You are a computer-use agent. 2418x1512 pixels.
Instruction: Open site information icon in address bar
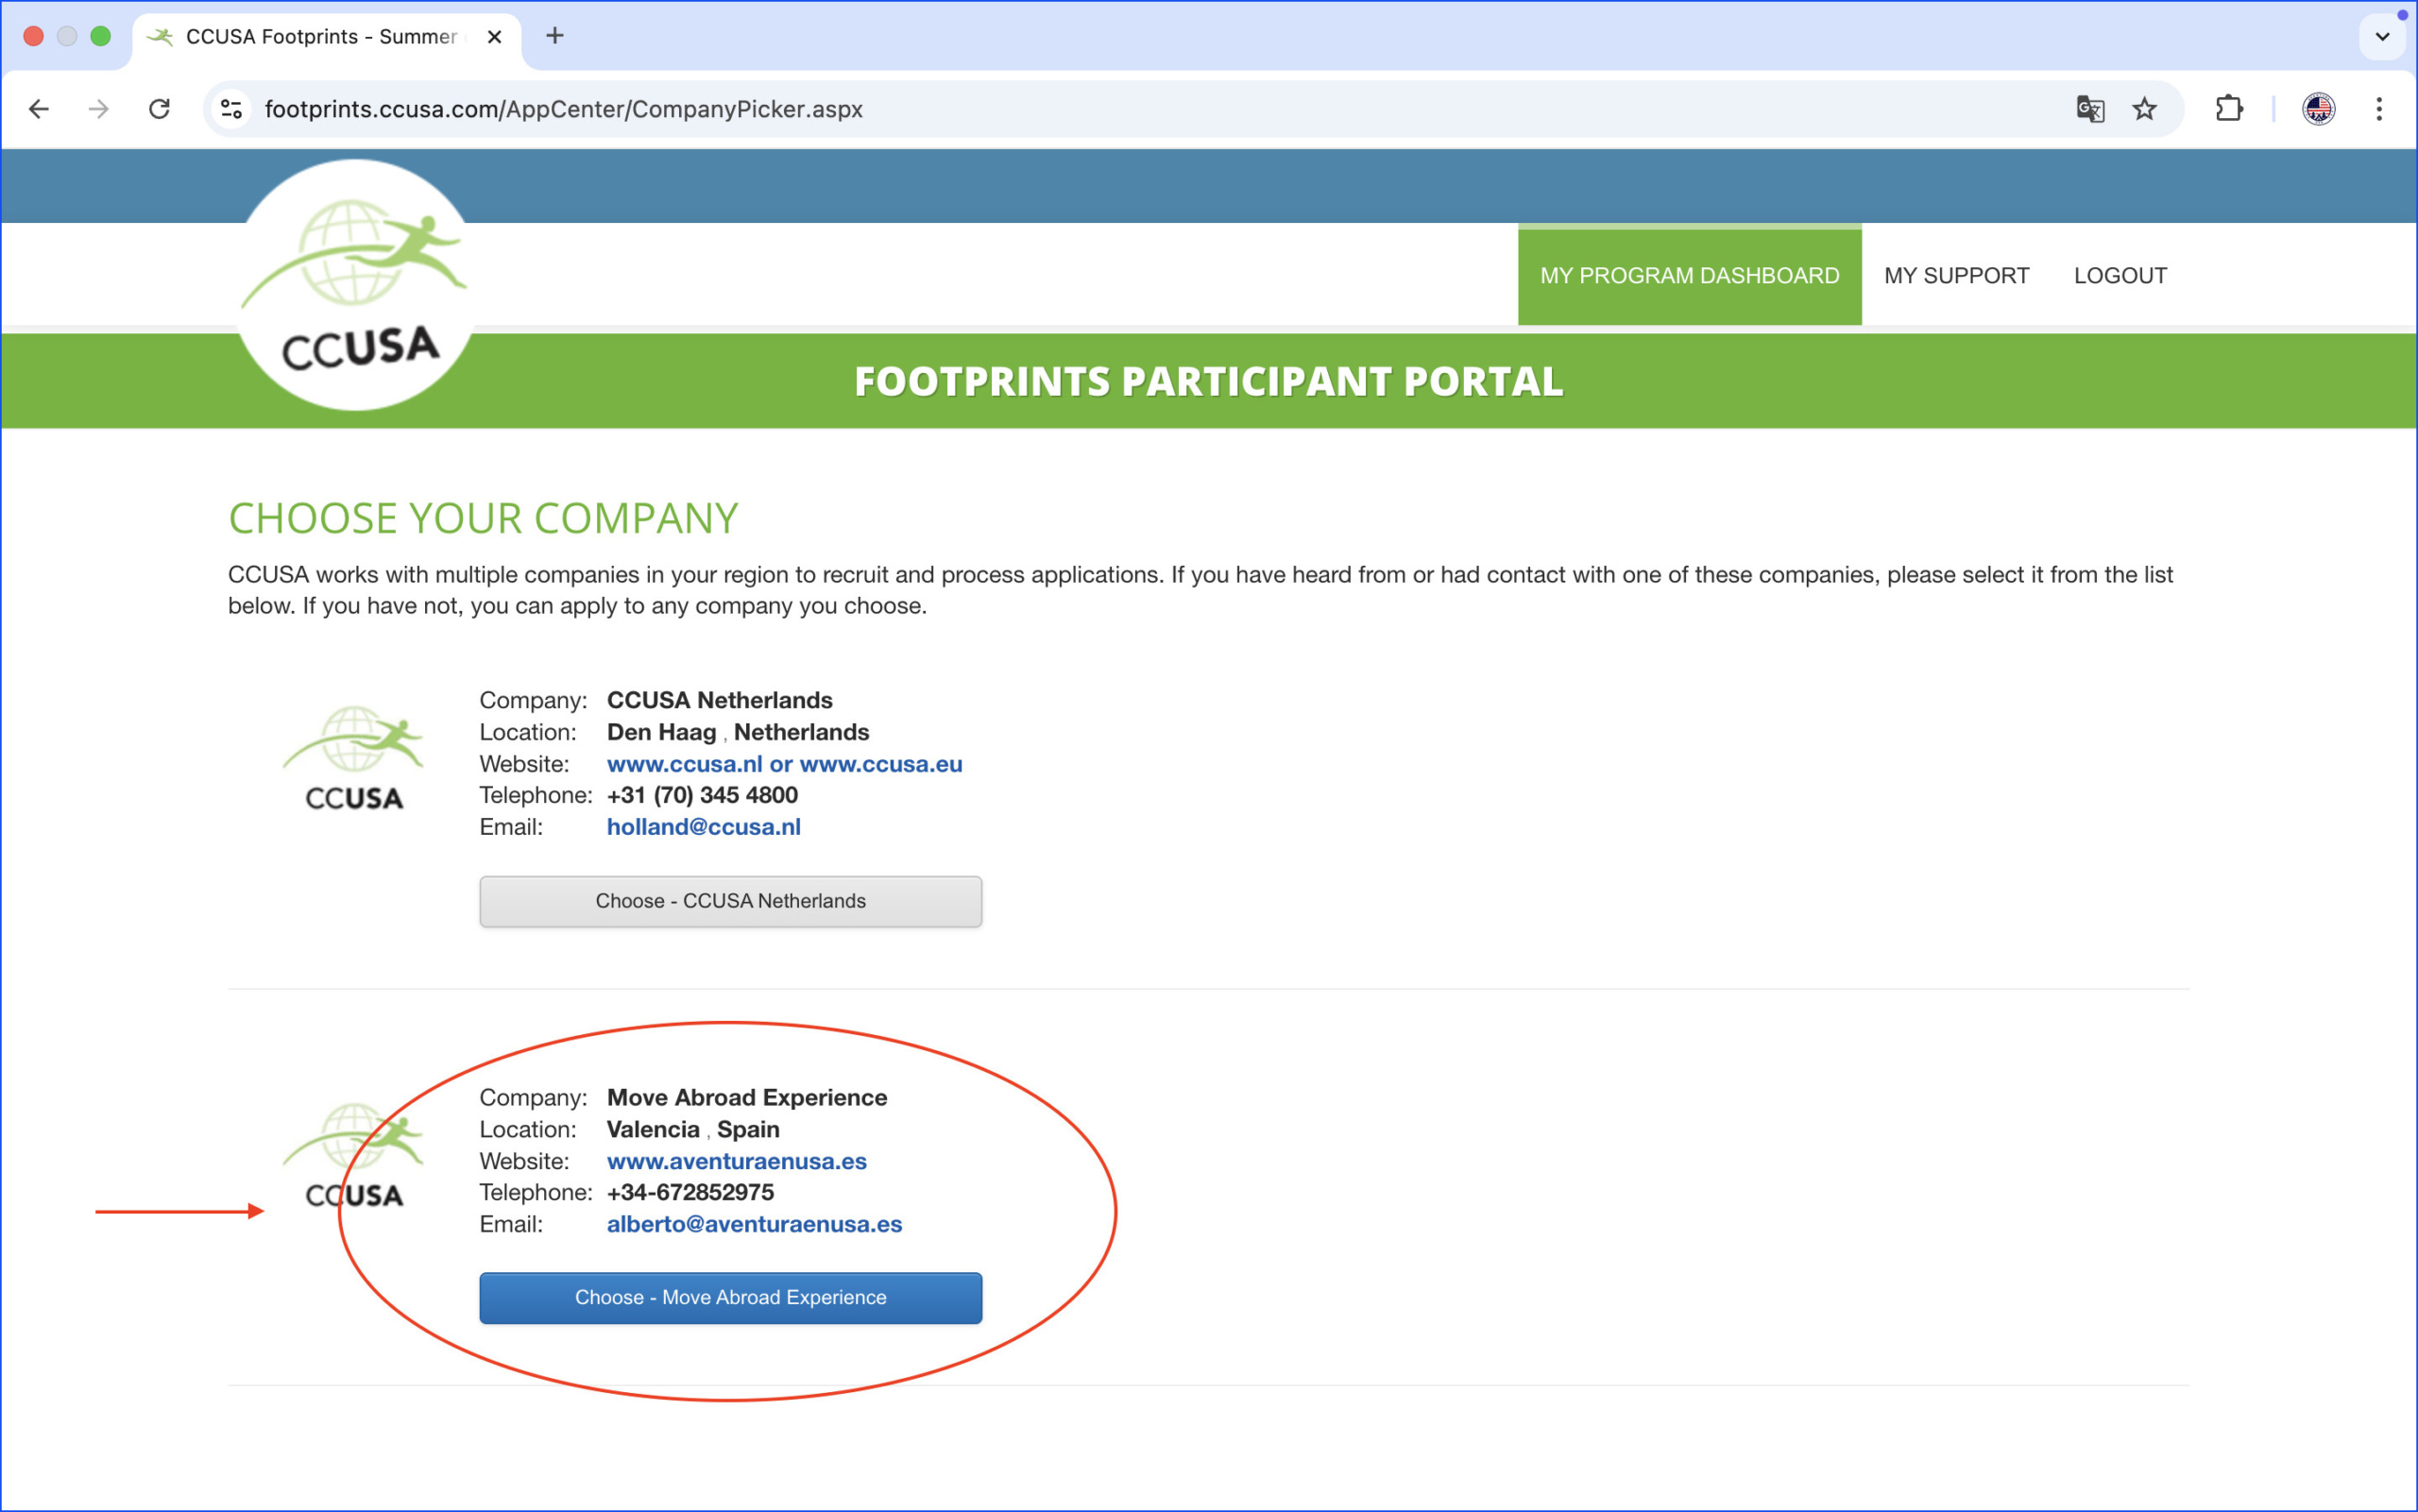pos(232,109)
